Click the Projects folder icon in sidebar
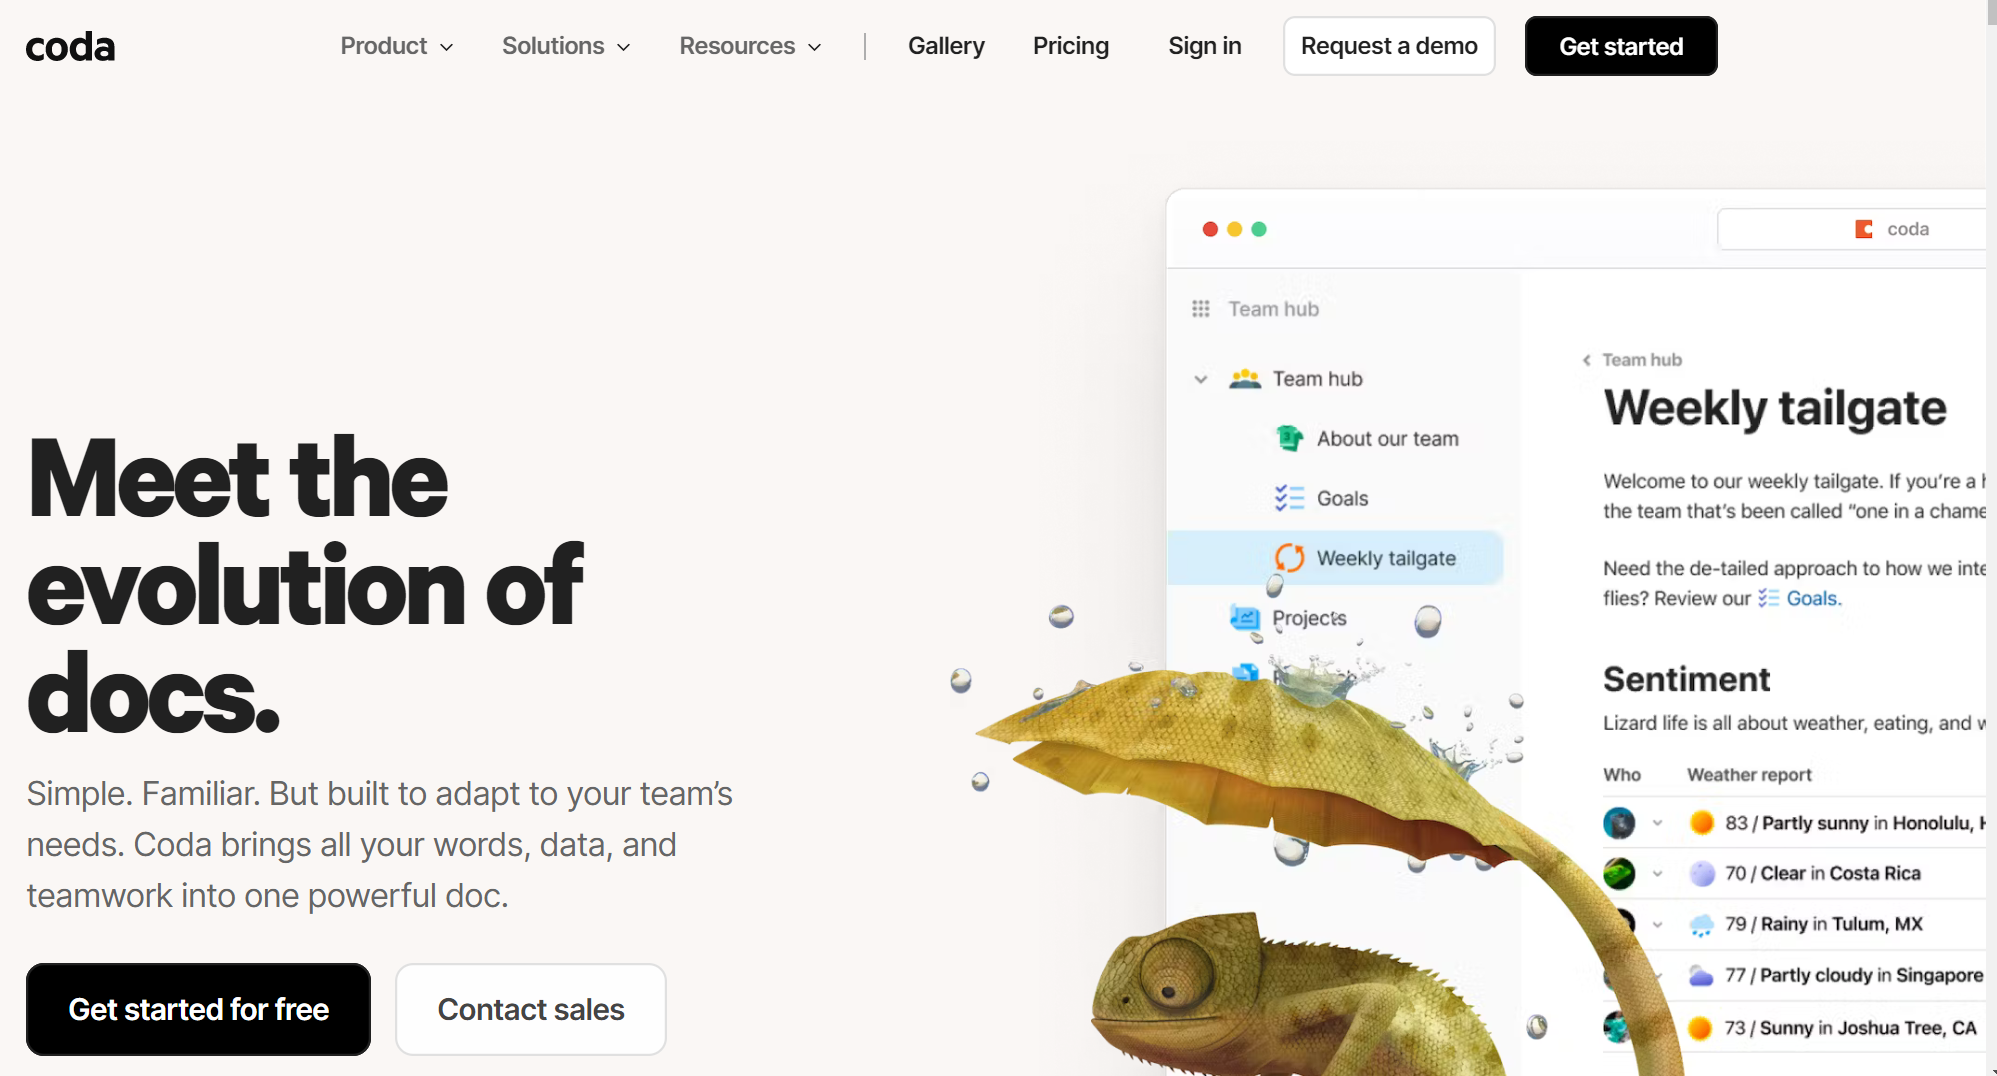Screen dimensions: 1997x1076 coord(1245,618)
